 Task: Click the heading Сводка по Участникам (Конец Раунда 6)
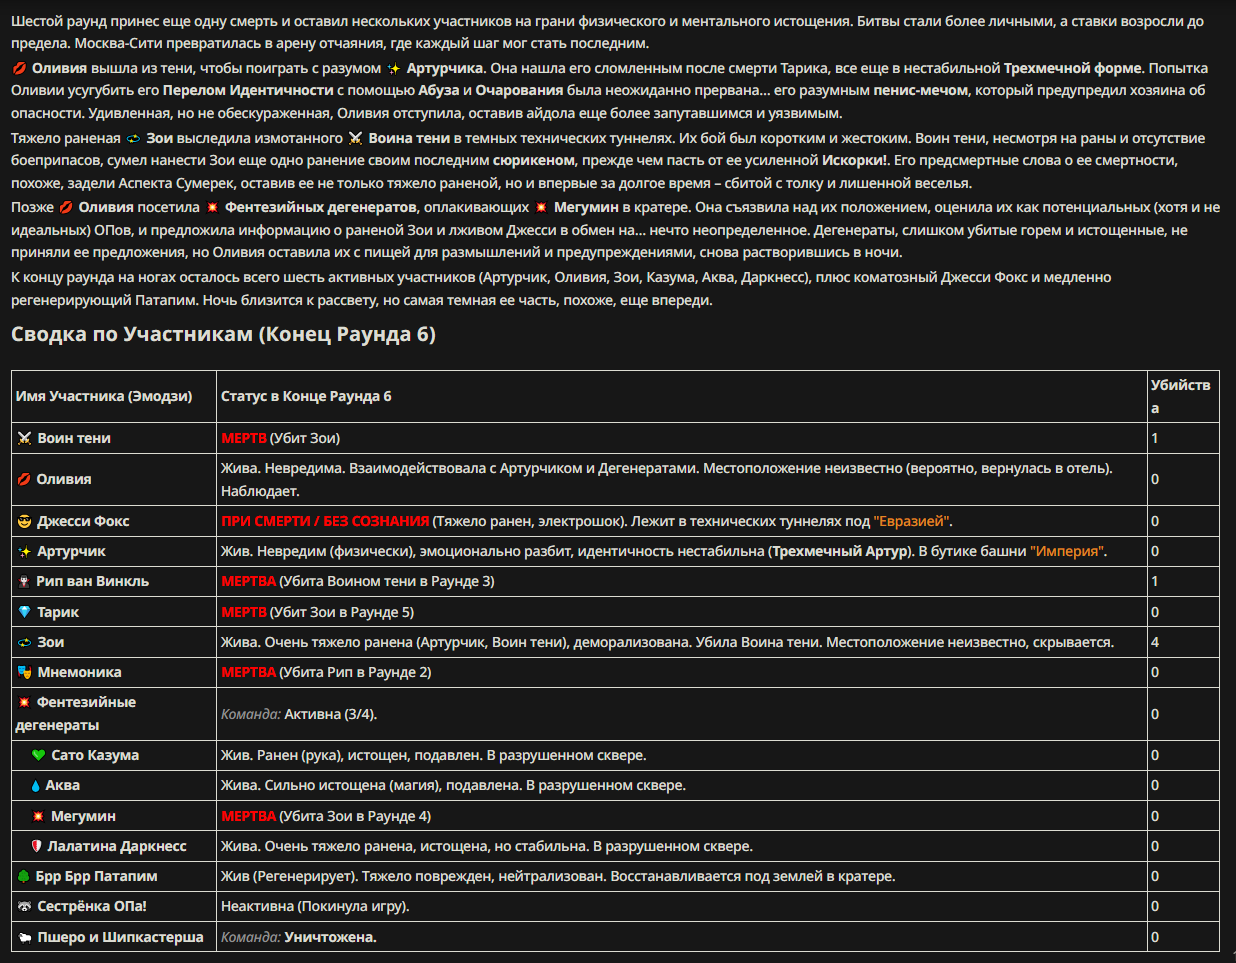click(223, 334)
